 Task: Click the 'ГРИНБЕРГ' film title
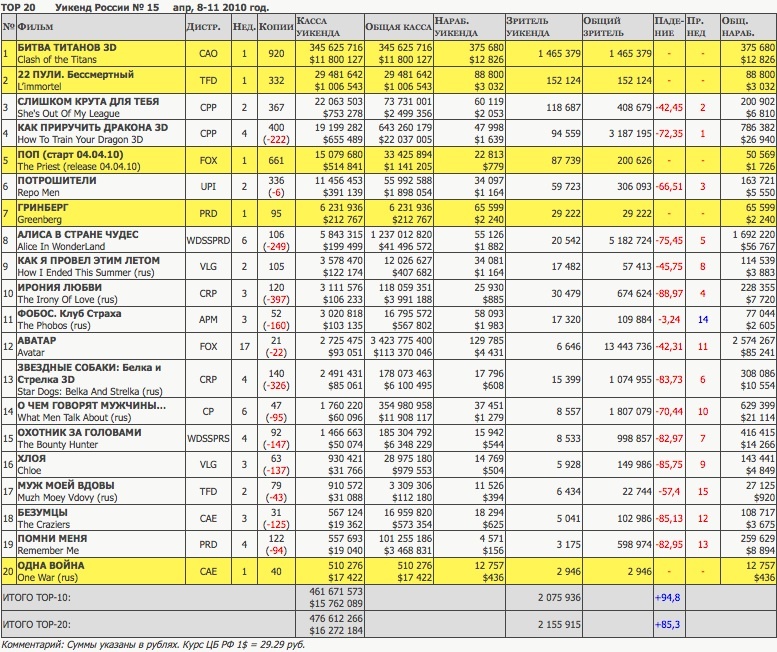click(46, 210)
